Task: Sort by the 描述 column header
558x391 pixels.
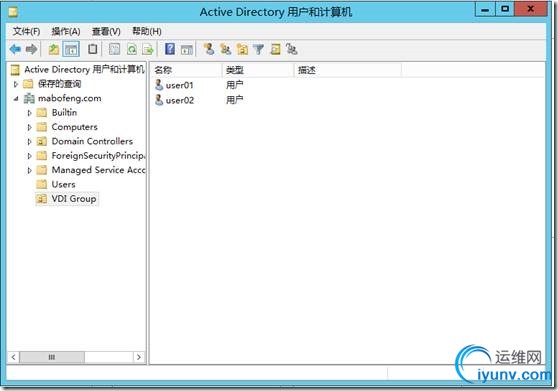Action: (x=348, y=70)
